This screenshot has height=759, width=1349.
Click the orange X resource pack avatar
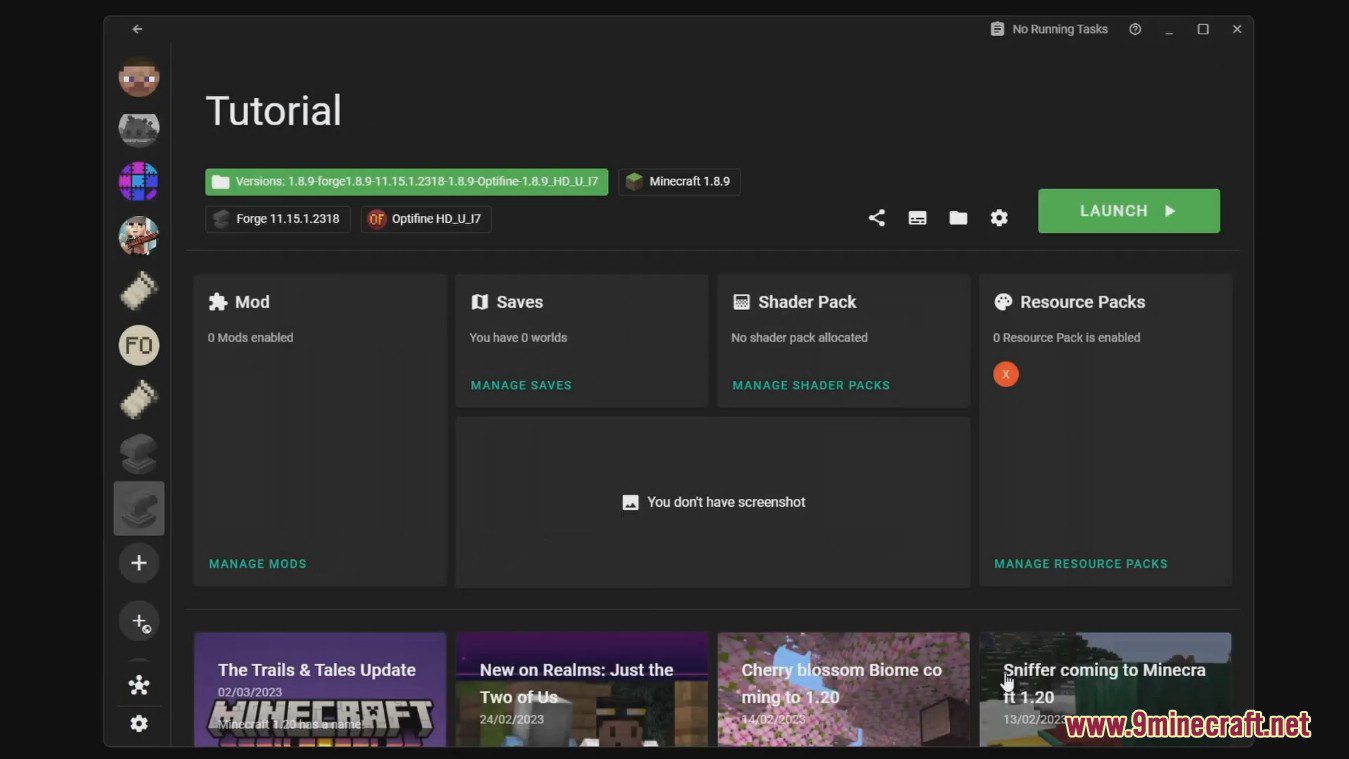[x=1005, y=373]
